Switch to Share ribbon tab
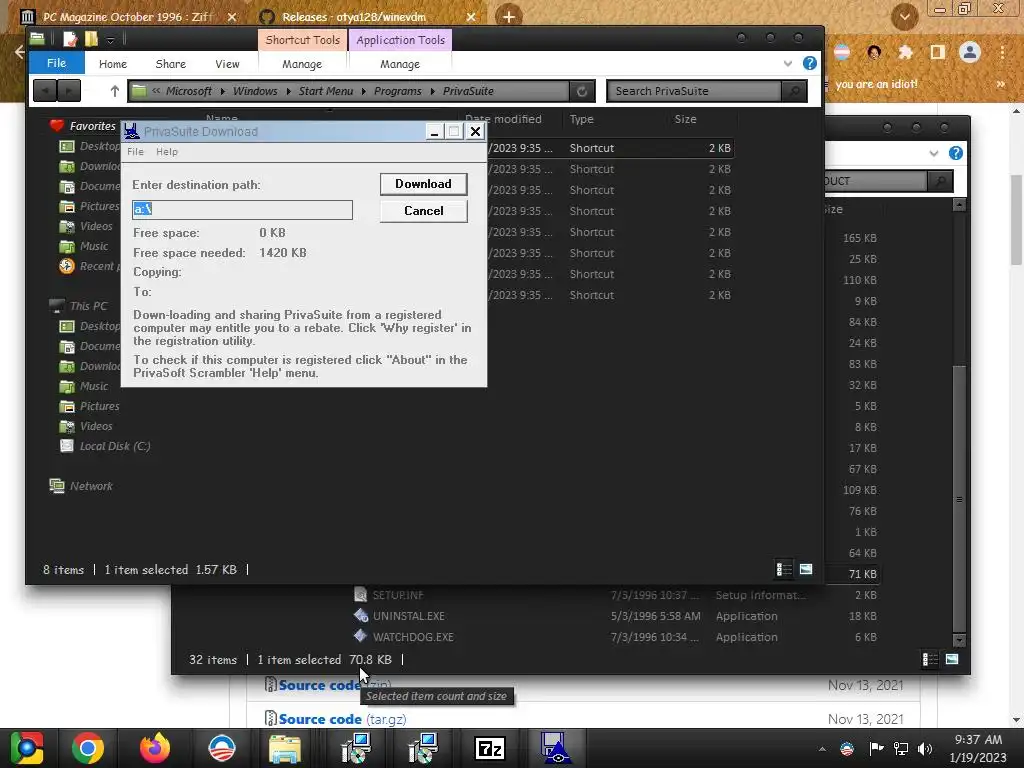Image resolution: width=1024 pixels, height=768 pixels. [170, 63]
